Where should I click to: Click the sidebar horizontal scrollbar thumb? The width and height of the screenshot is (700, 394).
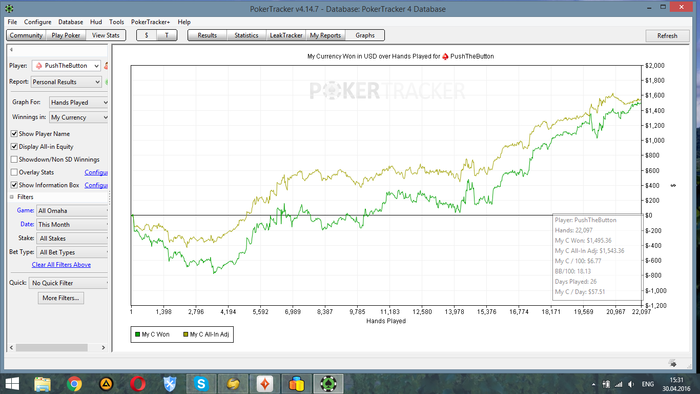52,347
